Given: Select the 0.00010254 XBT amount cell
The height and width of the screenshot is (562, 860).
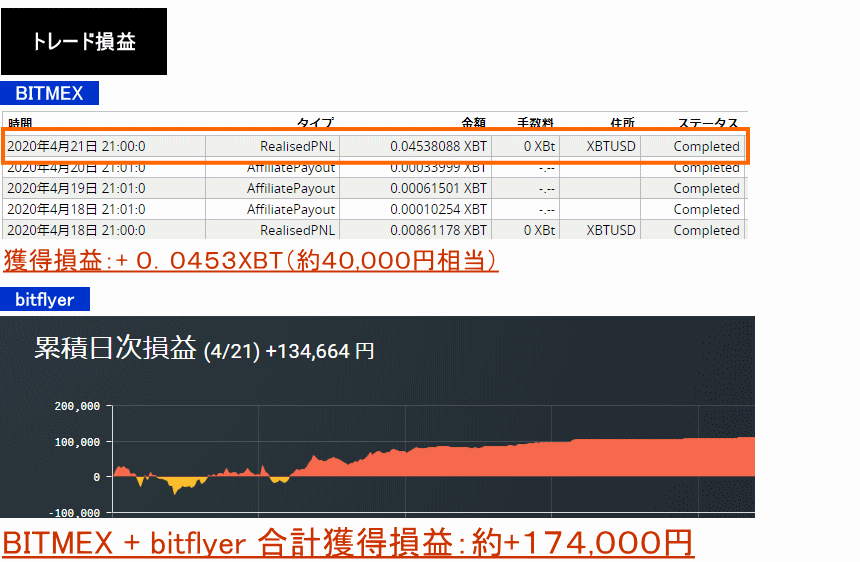Looking at the screenshot, I should coord(438,209).
